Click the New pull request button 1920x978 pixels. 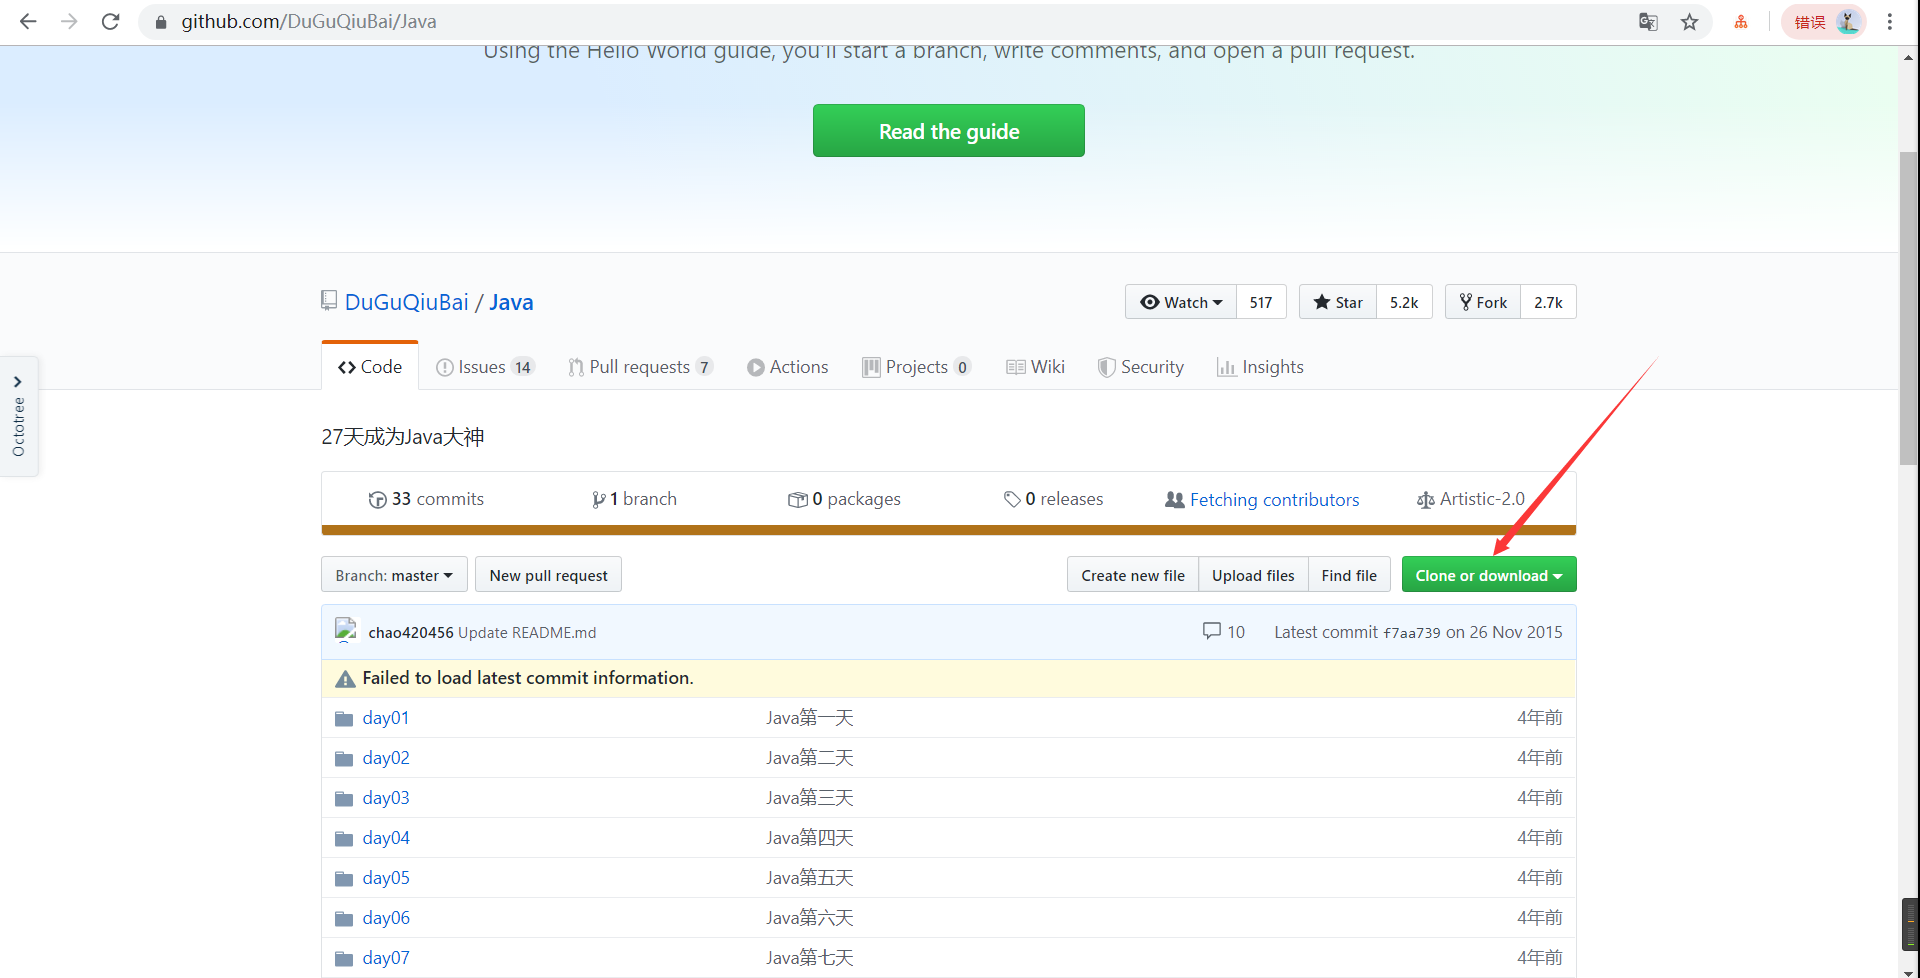point(548,575)
